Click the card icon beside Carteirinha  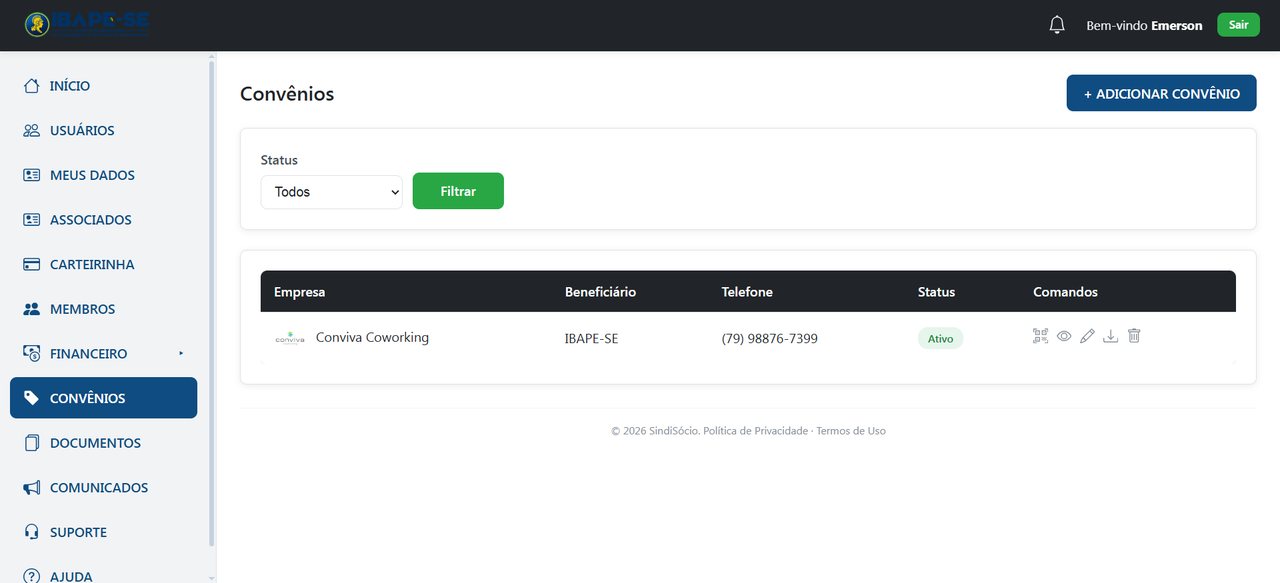32,264
